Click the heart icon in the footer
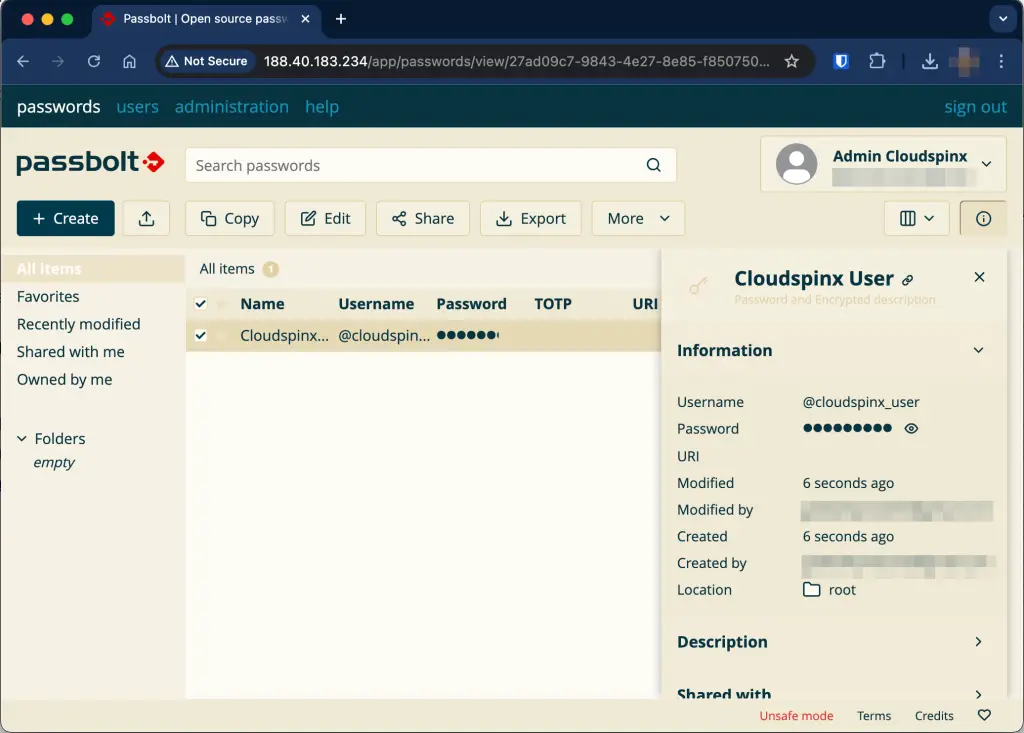Screen dimensions: 1024x733 tap(984, 715)
